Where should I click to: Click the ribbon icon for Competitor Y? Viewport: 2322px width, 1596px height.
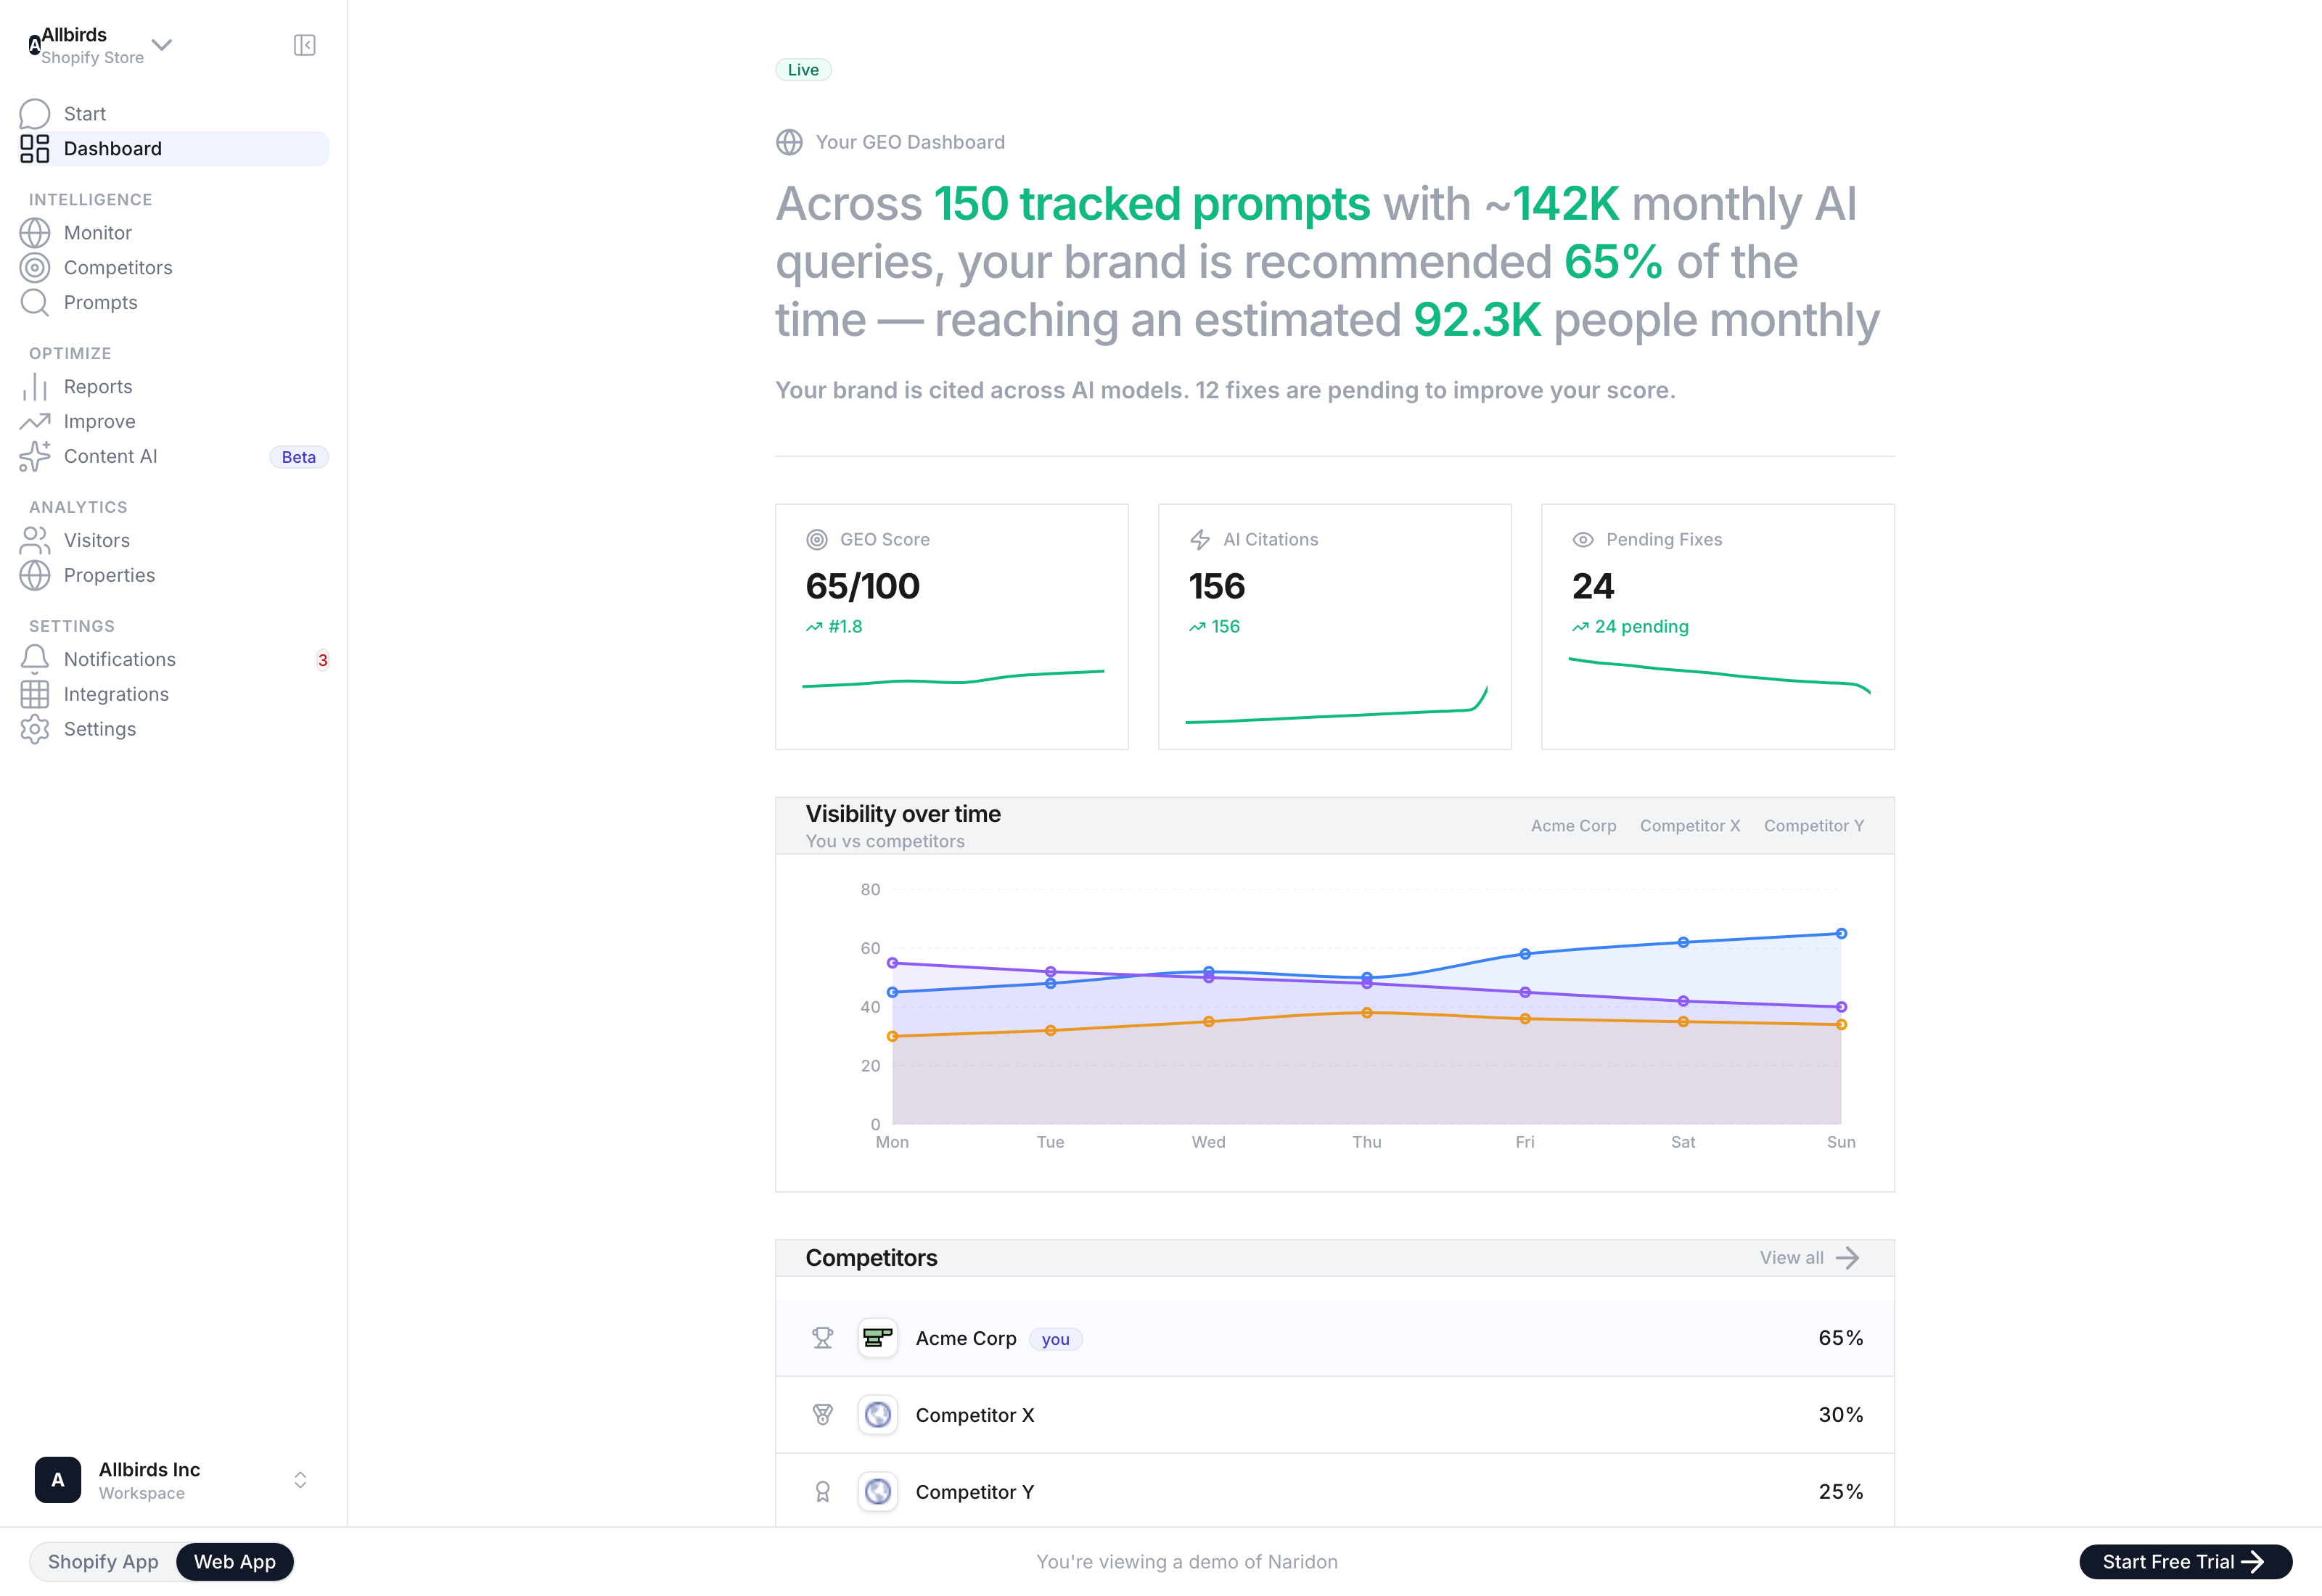click(x=823, y=1492)
